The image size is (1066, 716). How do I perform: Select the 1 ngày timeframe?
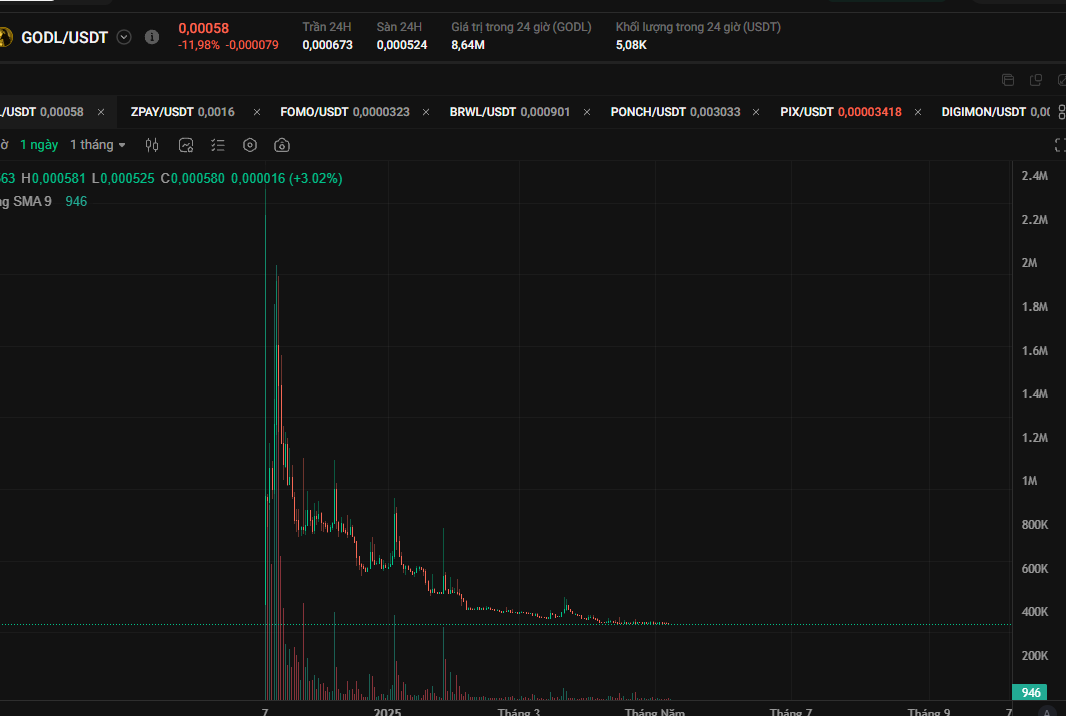click(39, 145)
